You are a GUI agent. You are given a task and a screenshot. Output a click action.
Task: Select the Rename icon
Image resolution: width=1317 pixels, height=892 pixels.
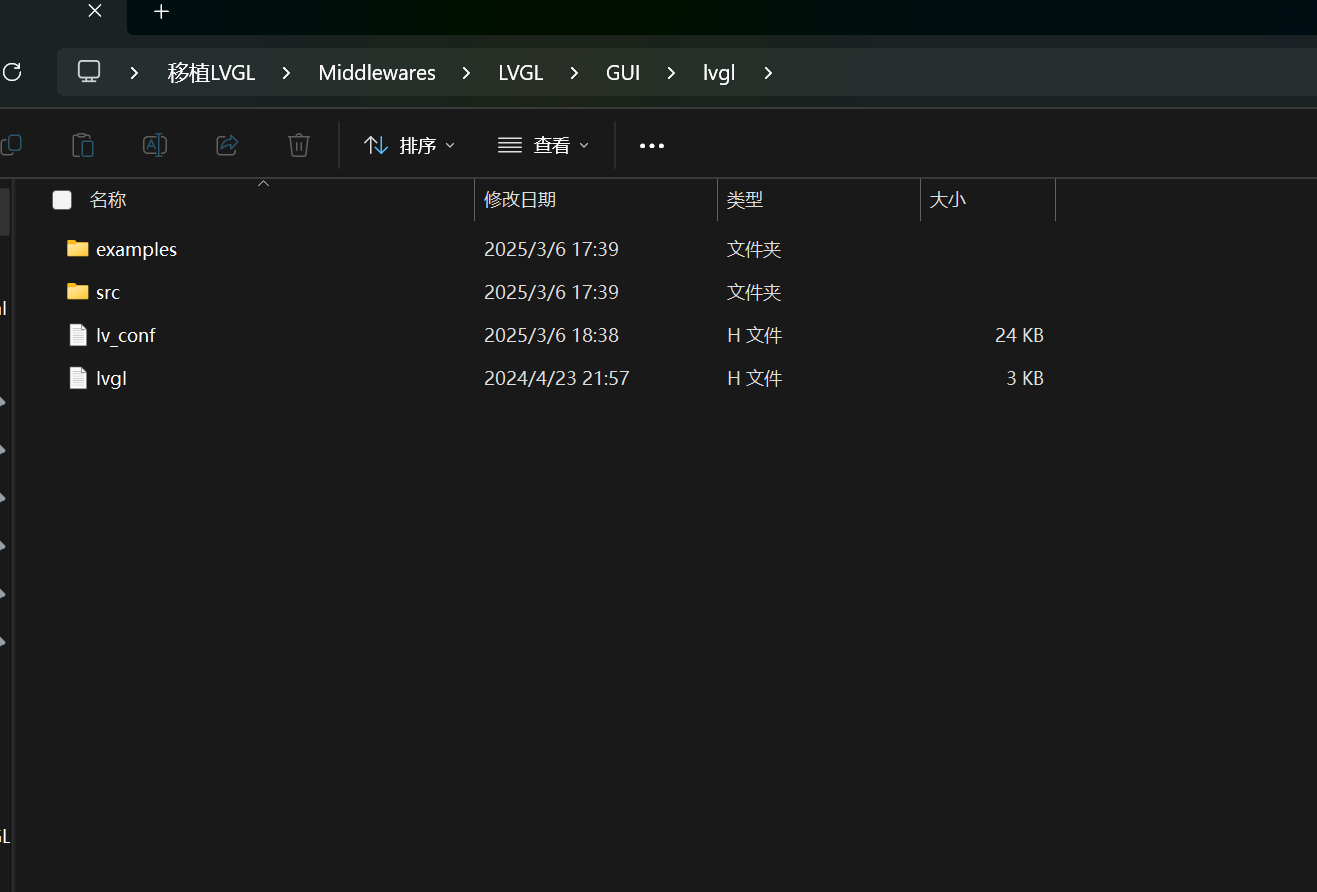click(x=155, y=145)
